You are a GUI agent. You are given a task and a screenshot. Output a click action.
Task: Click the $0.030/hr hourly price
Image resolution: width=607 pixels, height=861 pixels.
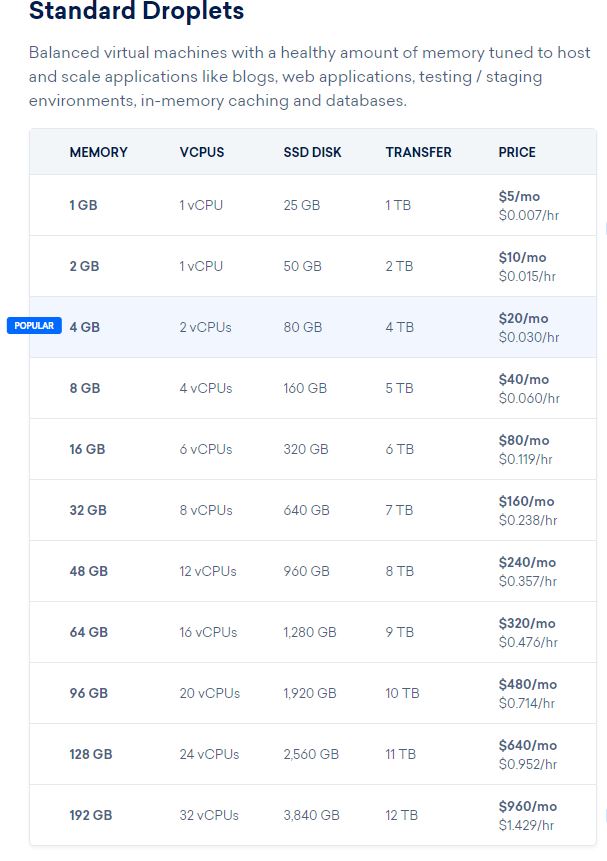click(529, 337)
